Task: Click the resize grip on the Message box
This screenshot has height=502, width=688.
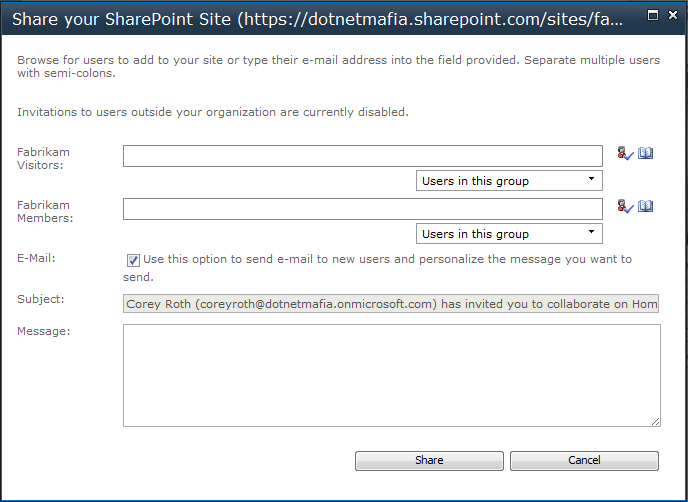Action: (656, 422)
